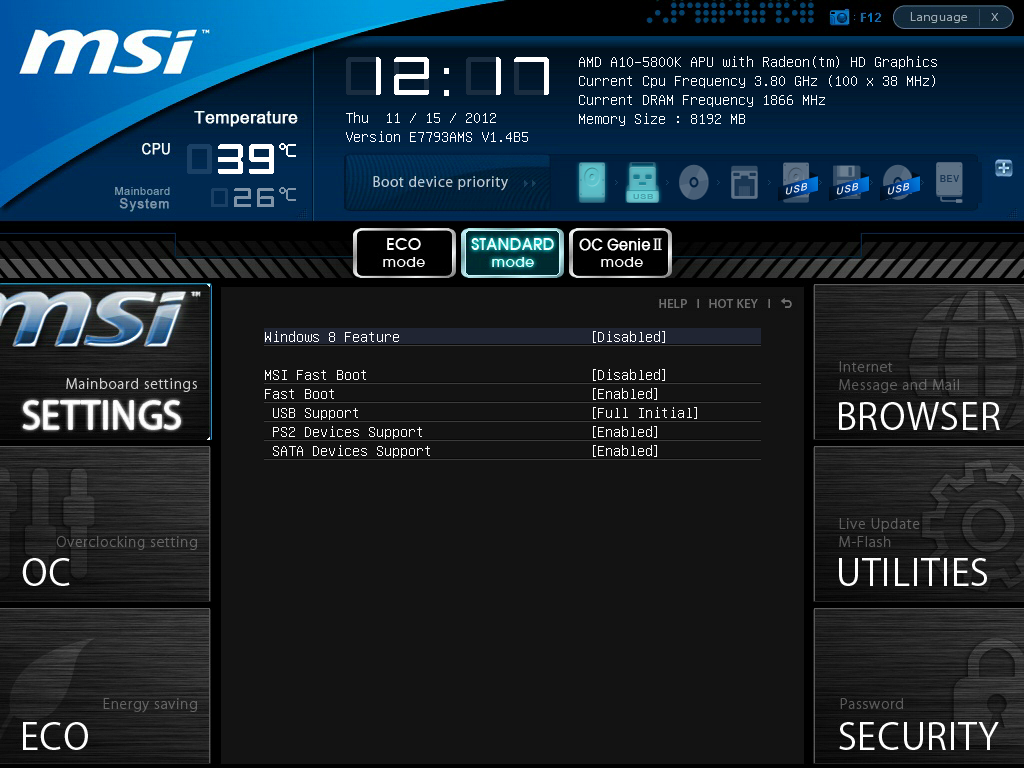The width and height of the screenshot is (1024, 768).
Task: Click BIOS version E7793AMS V1.4B5 text
Action: (x=437, y=137)
